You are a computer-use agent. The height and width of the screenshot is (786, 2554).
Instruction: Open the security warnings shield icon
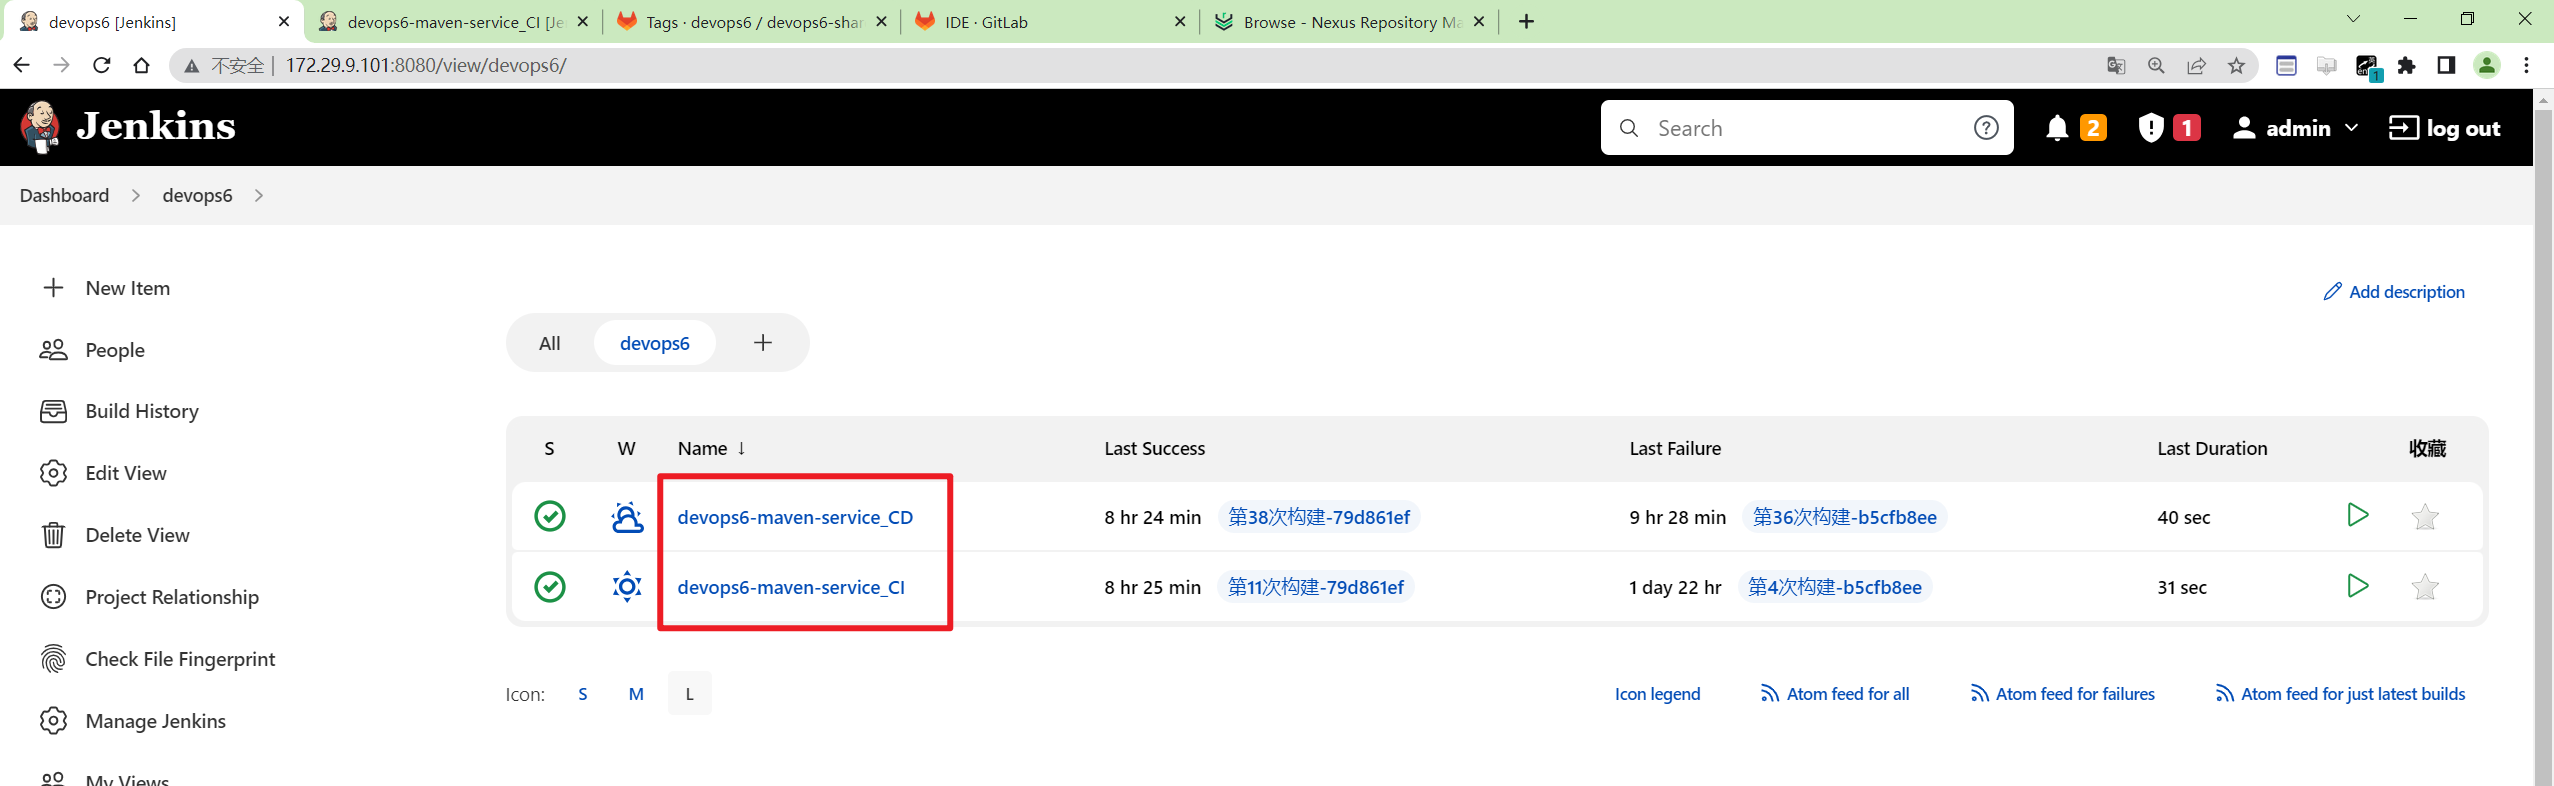pyautogui.click(x=2151, y=128)
